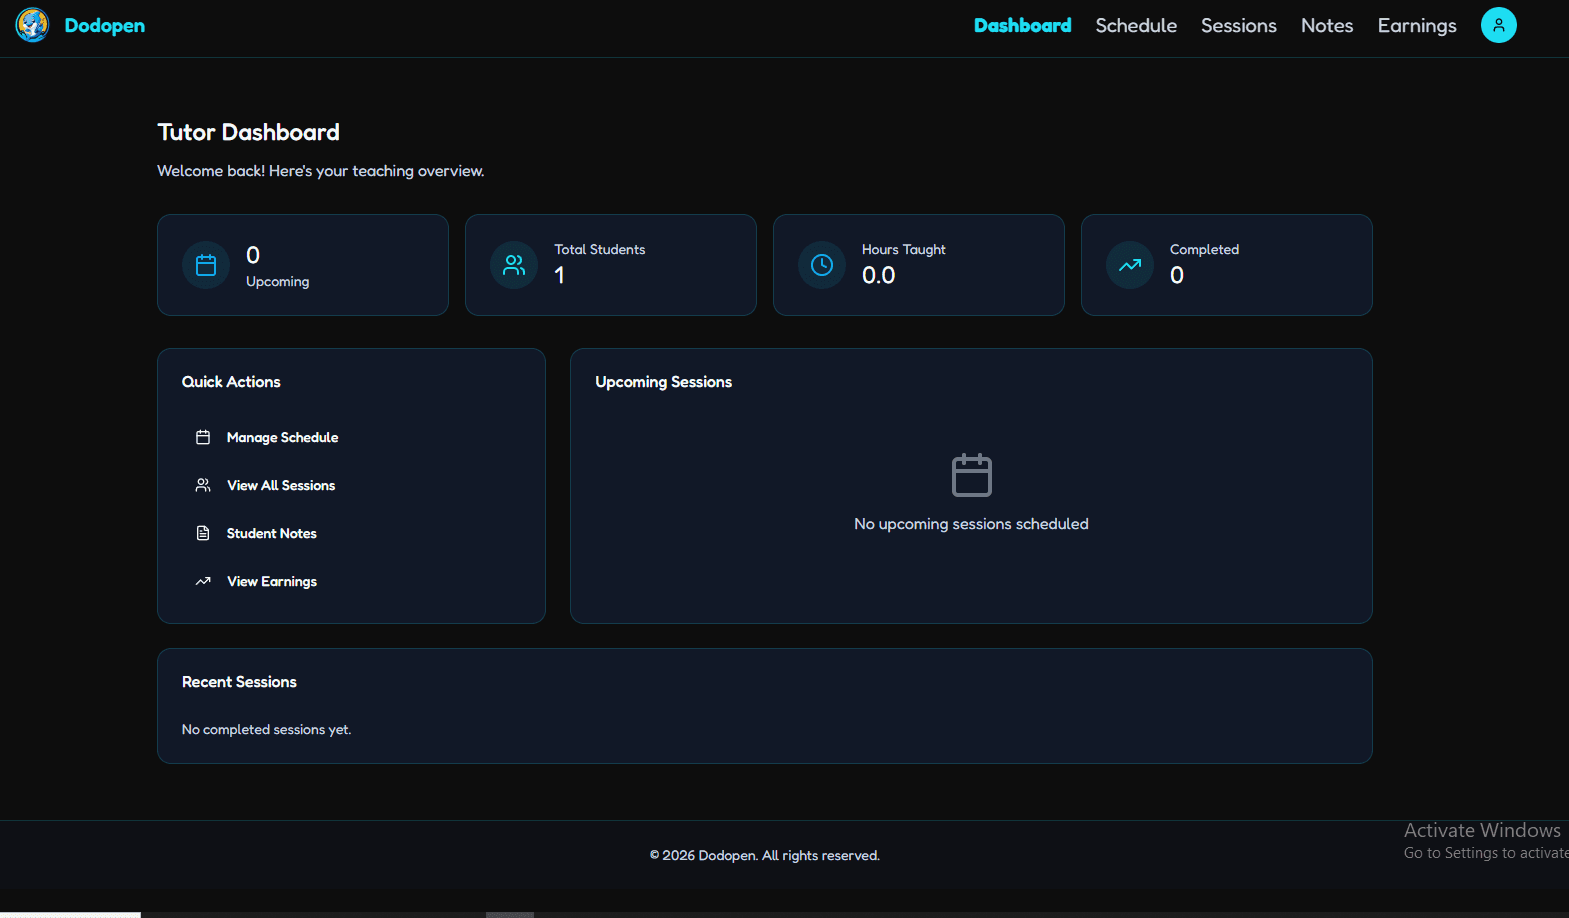This screenshot has width=1569, height=918.
Task: Click the Hours Taught label
Action: point(903,250)
